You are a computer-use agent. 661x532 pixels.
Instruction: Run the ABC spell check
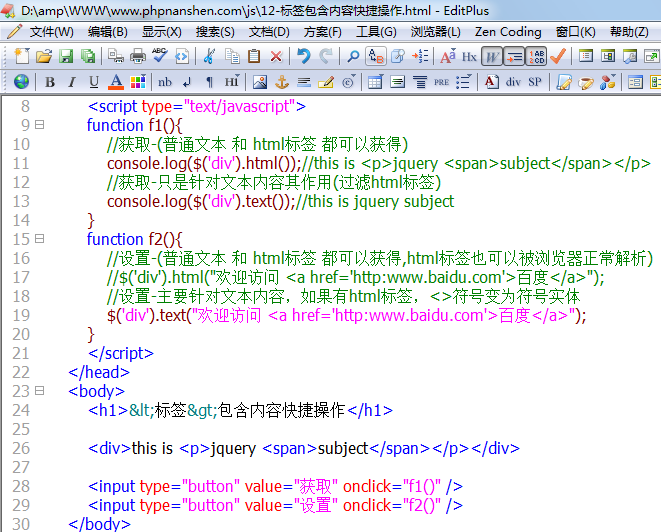(159, 56)
